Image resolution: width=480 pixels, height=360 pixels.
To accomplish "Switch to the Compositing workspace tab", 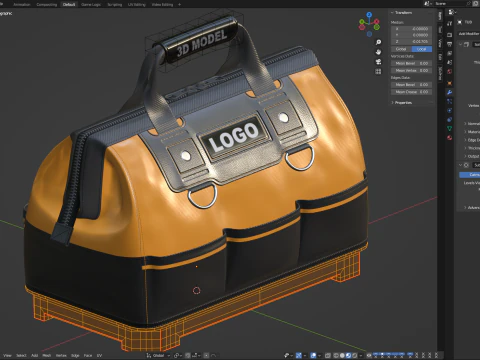I will [x=47, y=5].
